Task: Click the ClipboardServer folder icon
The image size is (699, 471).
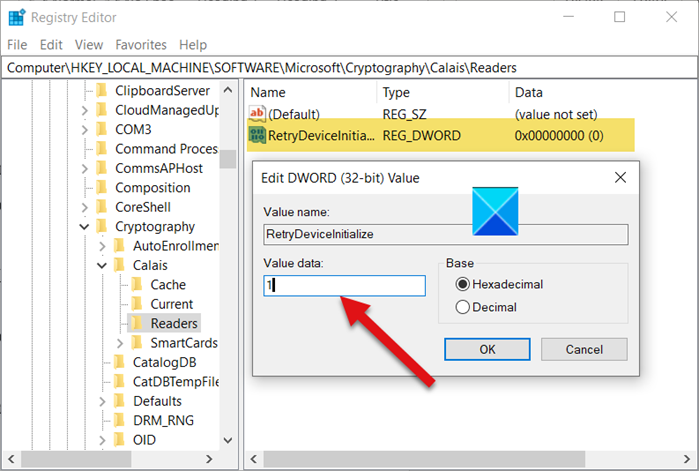Action: coord(102,90)
